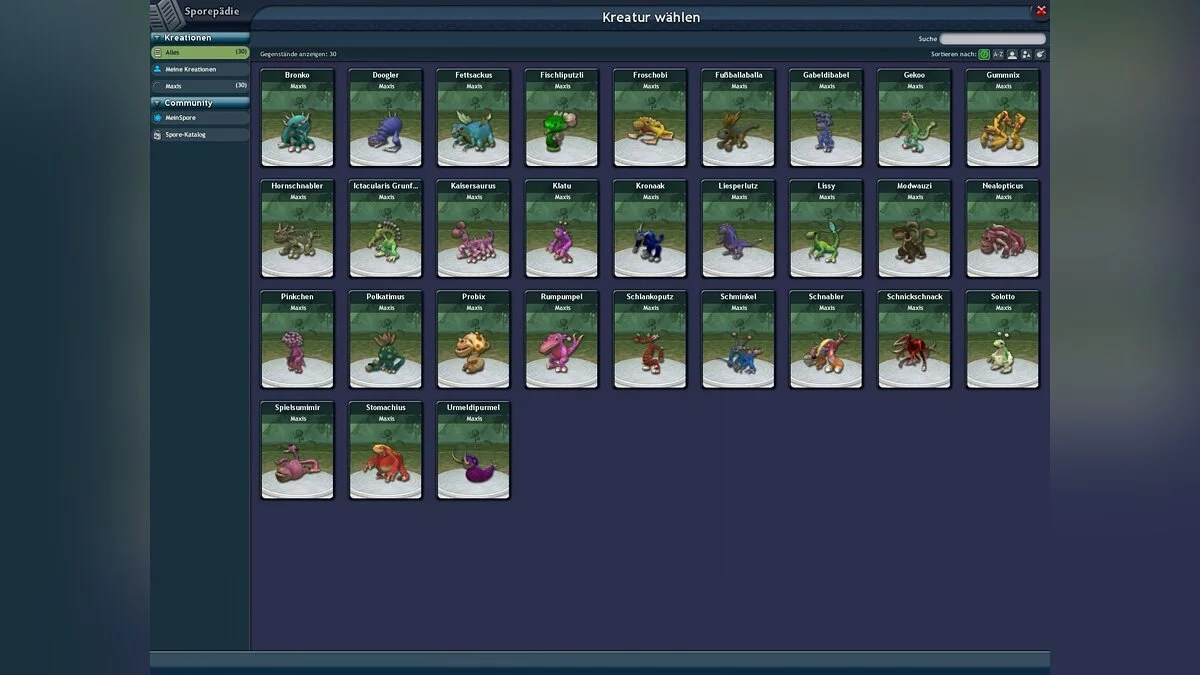Select the Alles filter

point(200,52)
